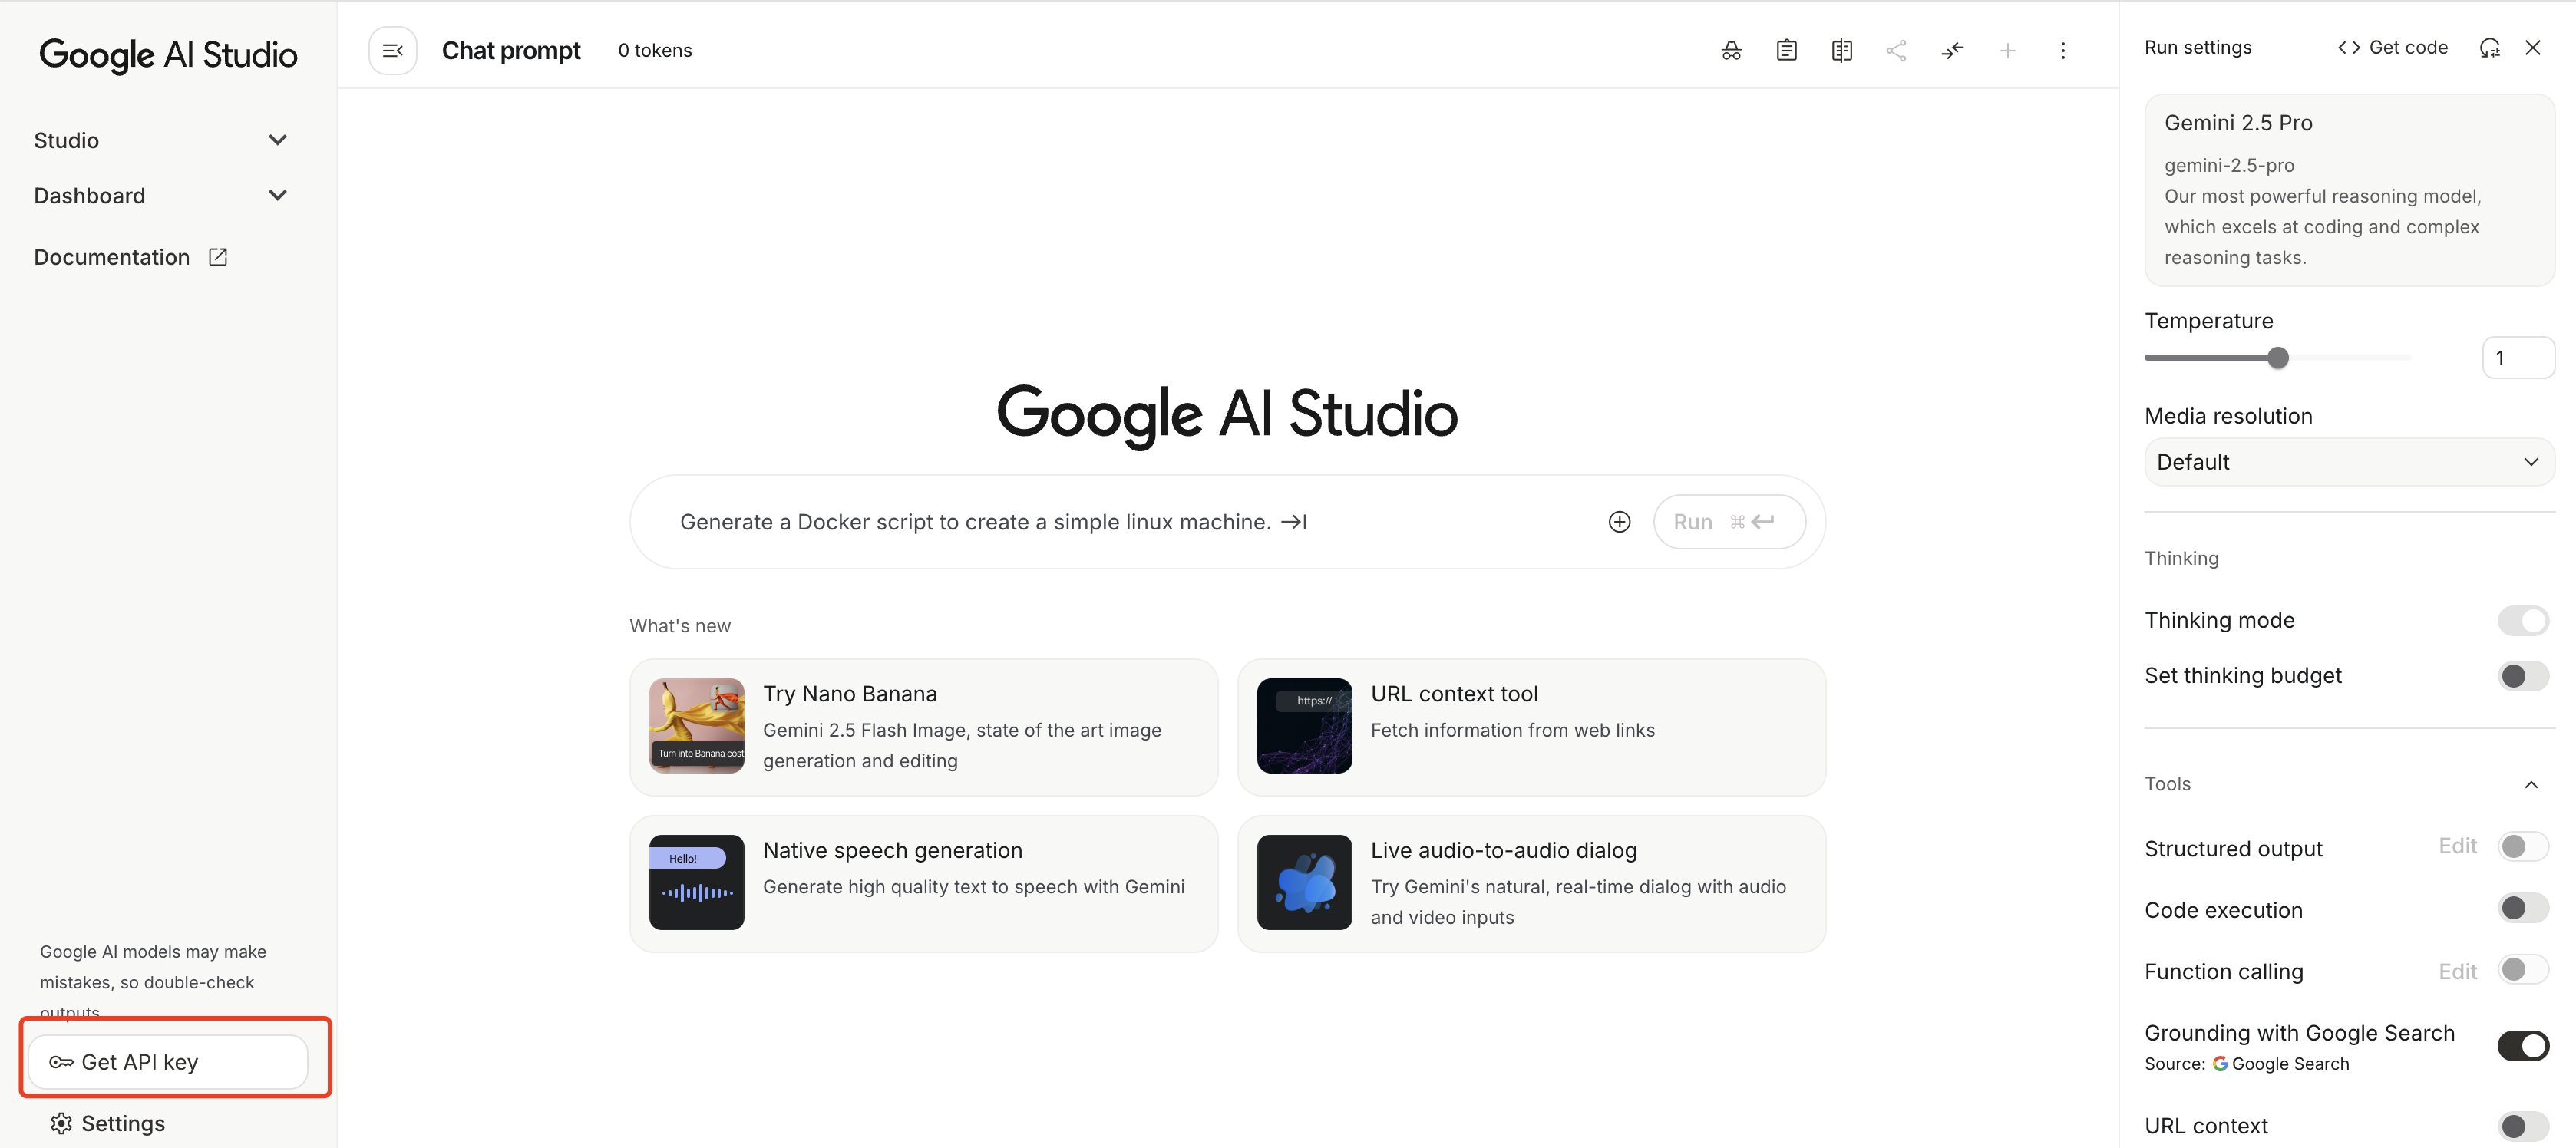Click the Get API key button
The image size is (2576, 1148).
pos(168,1062)
